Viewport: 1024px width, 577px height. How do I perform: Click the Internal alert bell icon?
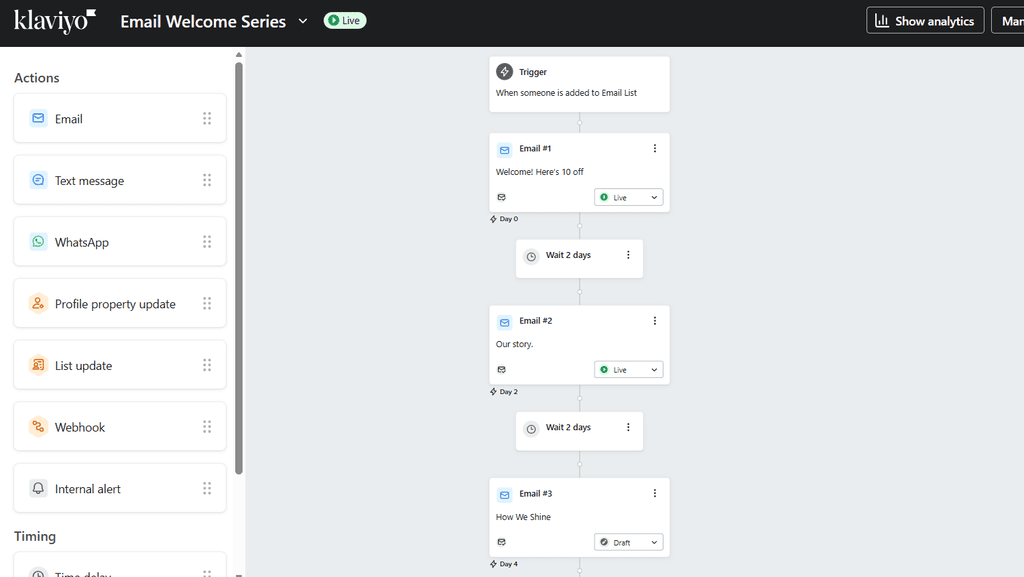(x=38, y=489)
